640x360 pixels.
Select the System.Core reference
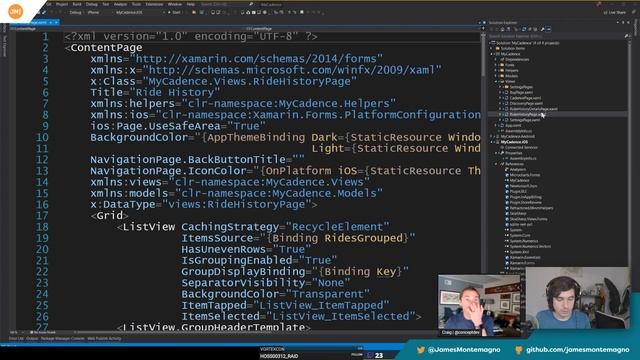tap(520, 236)
